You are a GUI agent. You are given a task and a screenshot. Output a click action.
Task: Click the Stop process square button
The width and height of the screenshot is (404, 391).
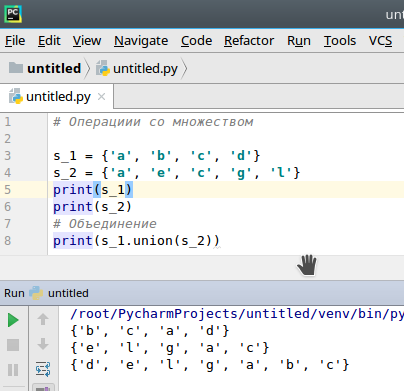tap(13, 345)
